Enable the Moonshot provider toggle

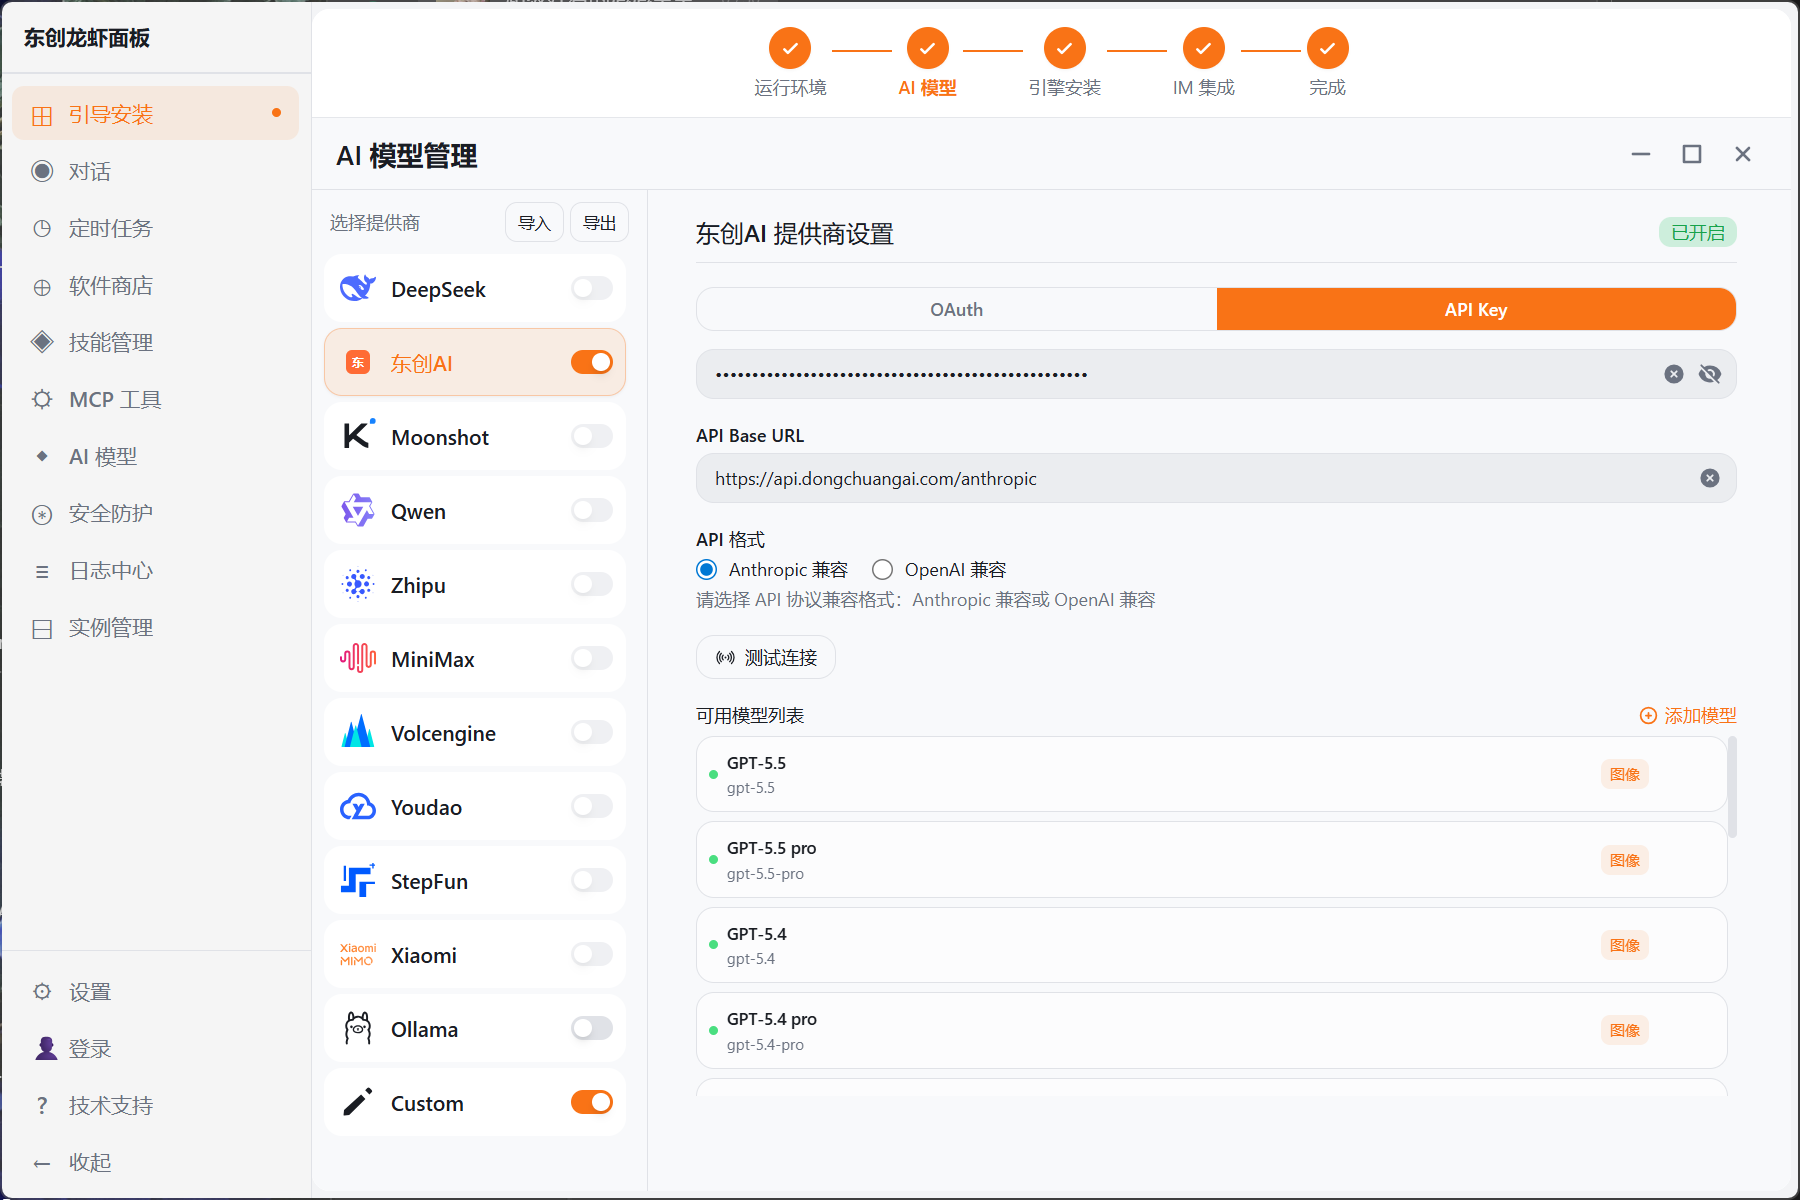point(592,436)
